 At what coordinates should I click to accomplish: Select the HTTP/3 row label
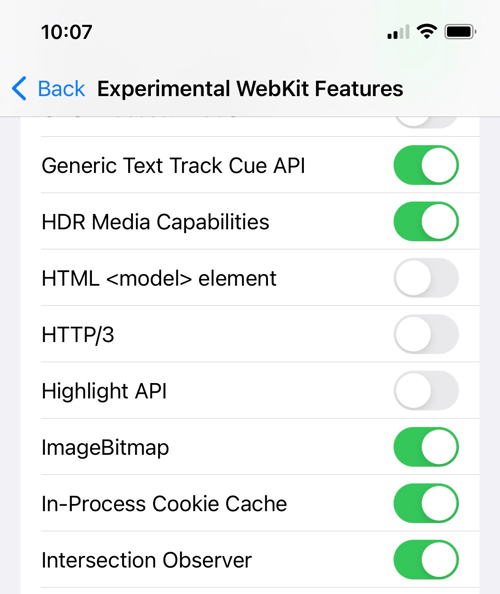[78, 335]
